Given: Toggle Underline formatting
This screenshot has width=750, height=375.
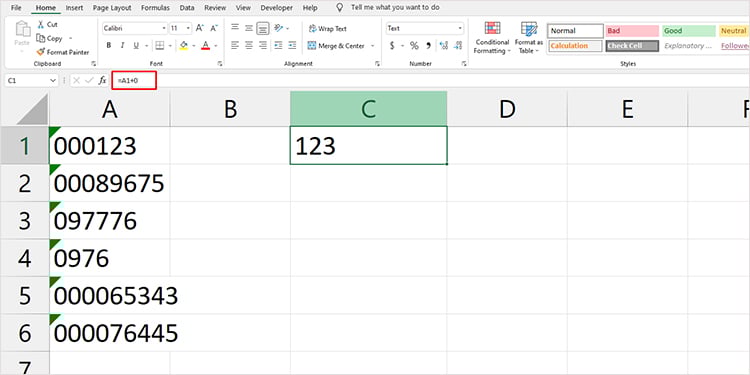Looking at the screenshot, I should point(135,46).
